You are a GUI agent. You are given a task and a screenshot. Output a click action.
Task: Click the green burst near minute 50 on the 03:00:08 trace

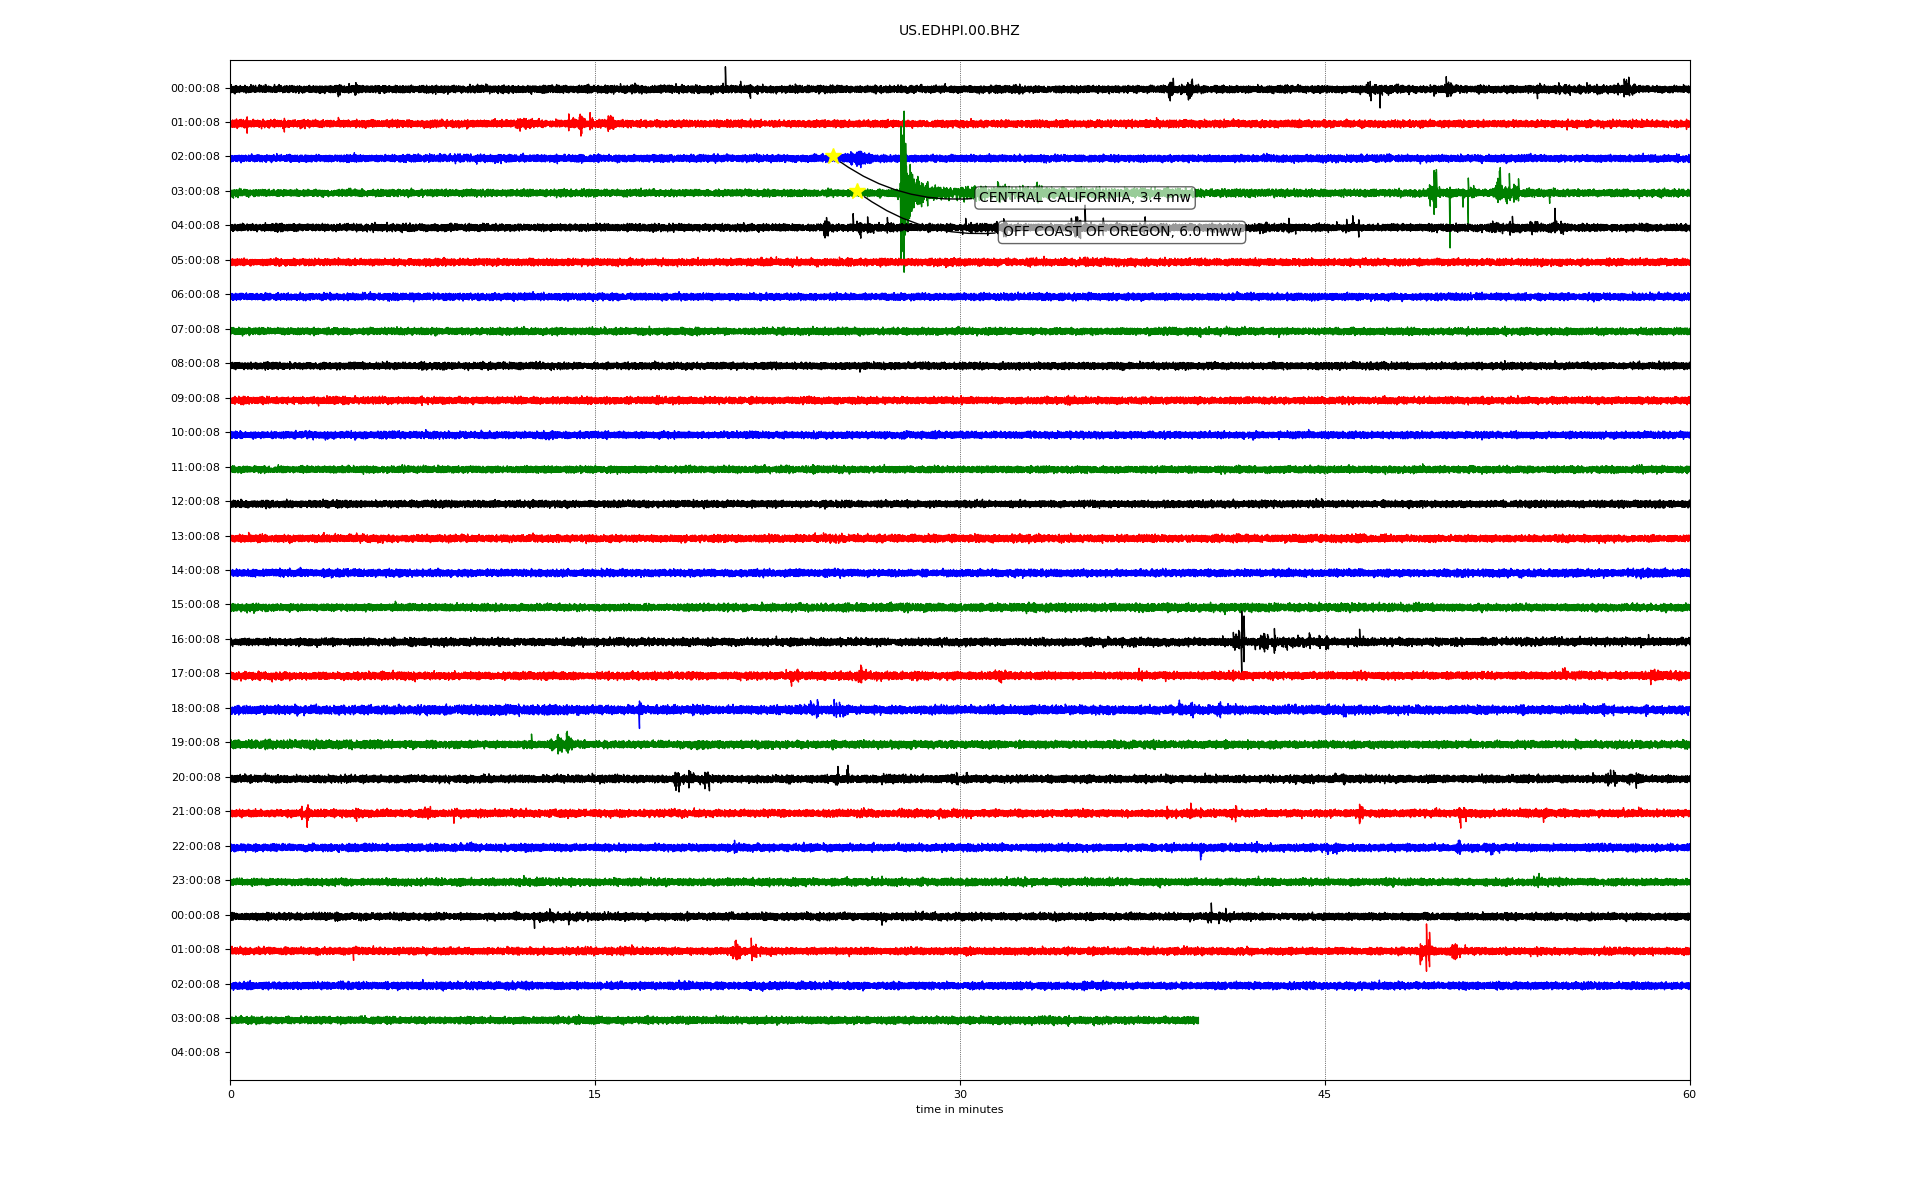1435,191
